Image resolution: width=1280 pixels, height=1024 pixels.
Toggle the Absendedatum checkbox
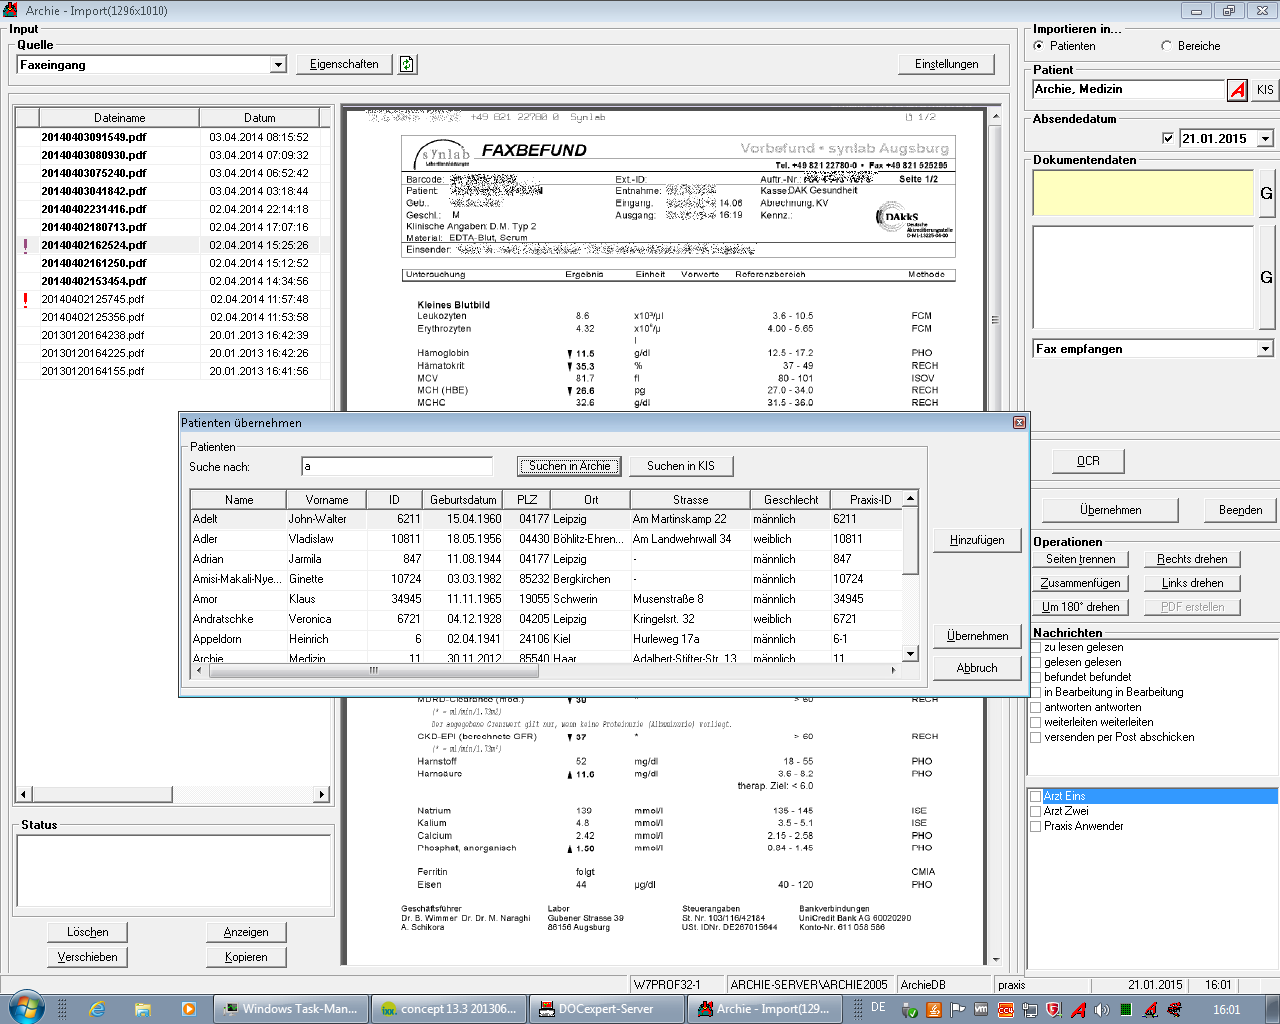point(1168,139)
